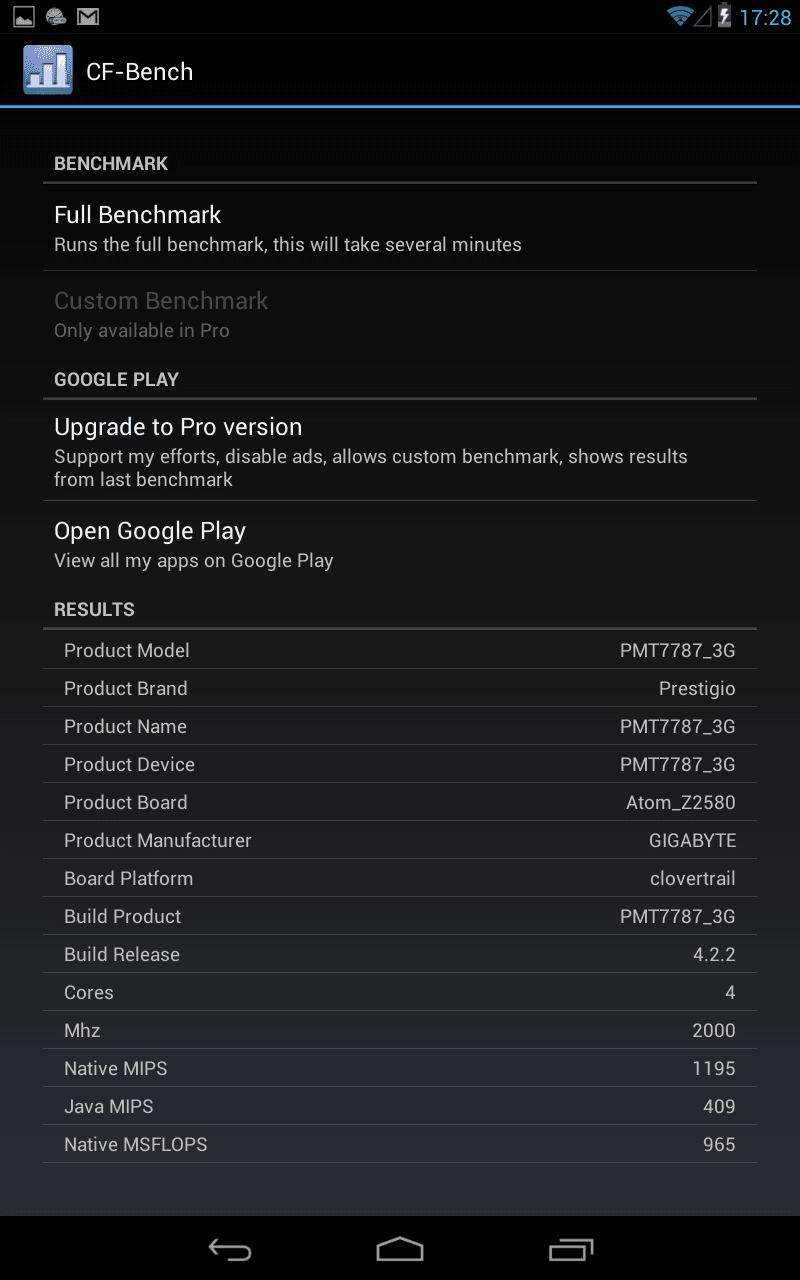Run the Full Benchmark

(400, 228)
